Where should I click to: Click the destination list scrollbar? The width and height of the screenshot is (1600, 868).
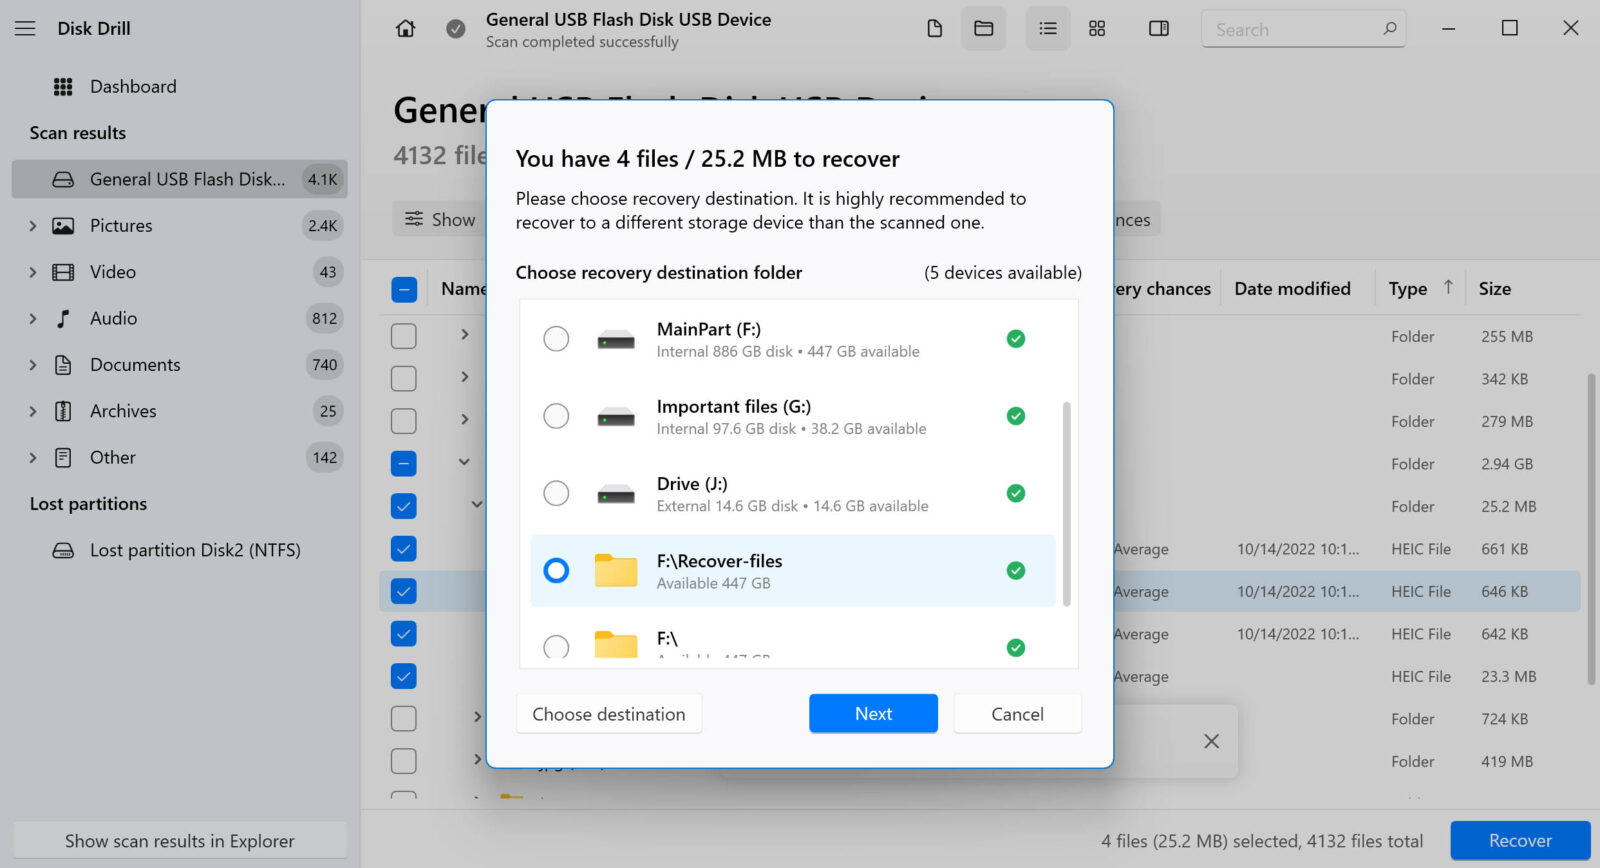1066,503
